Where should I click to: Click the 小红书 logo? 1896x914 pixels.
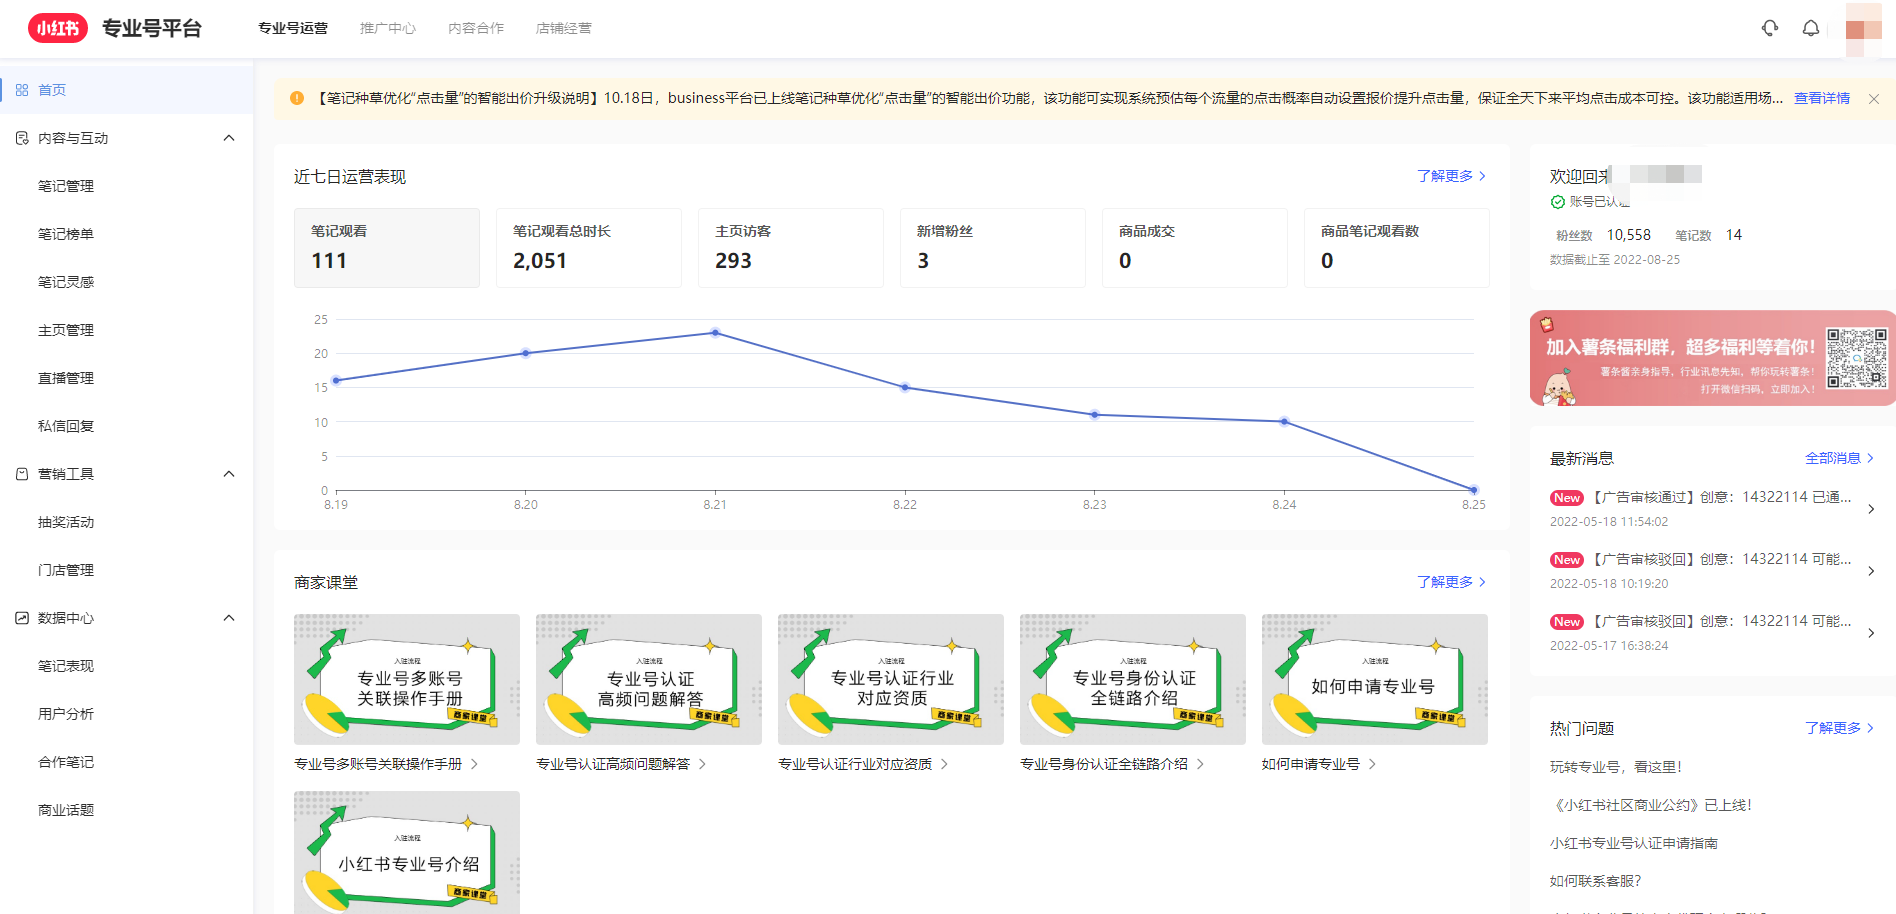click(x=58, y=28)
